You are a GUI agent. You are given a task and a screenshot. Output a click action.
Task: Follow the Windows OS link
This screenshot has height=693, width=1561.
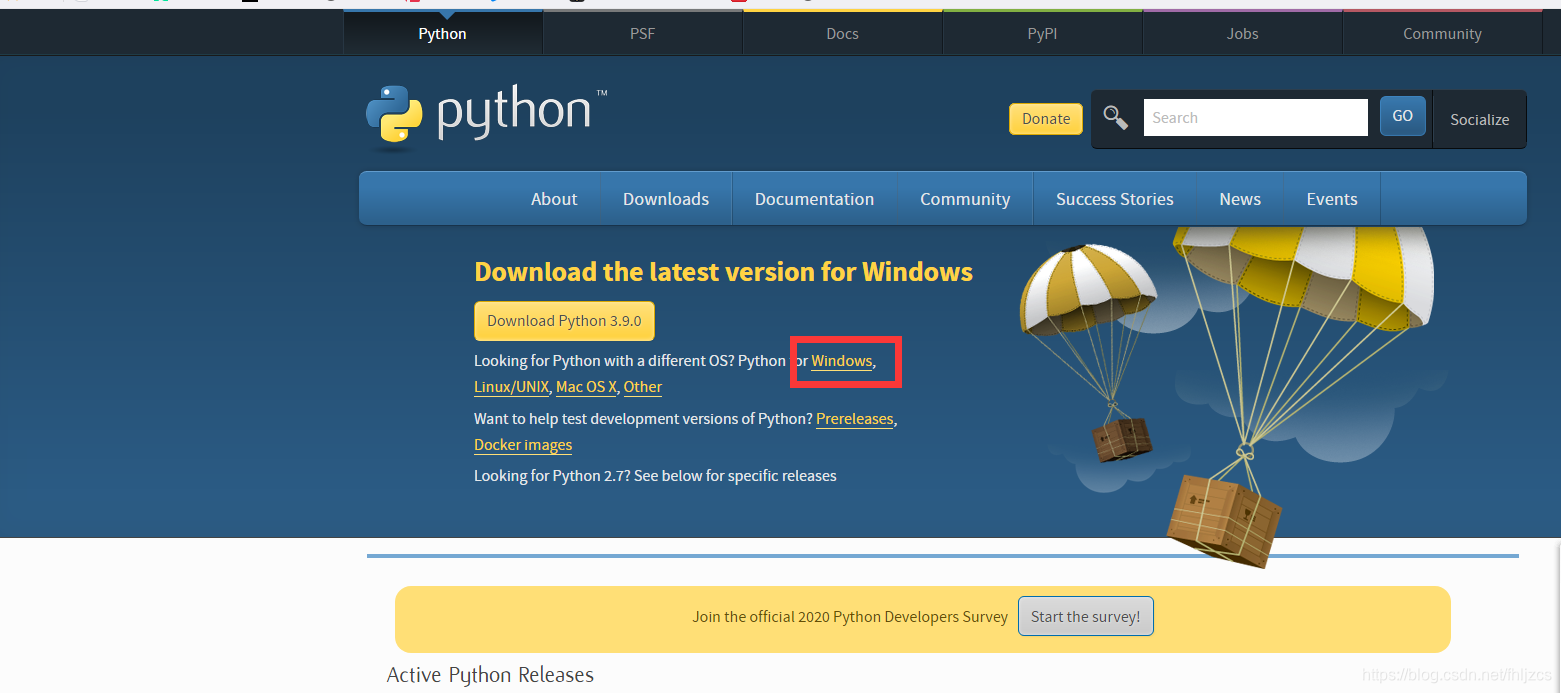point(841,361)
